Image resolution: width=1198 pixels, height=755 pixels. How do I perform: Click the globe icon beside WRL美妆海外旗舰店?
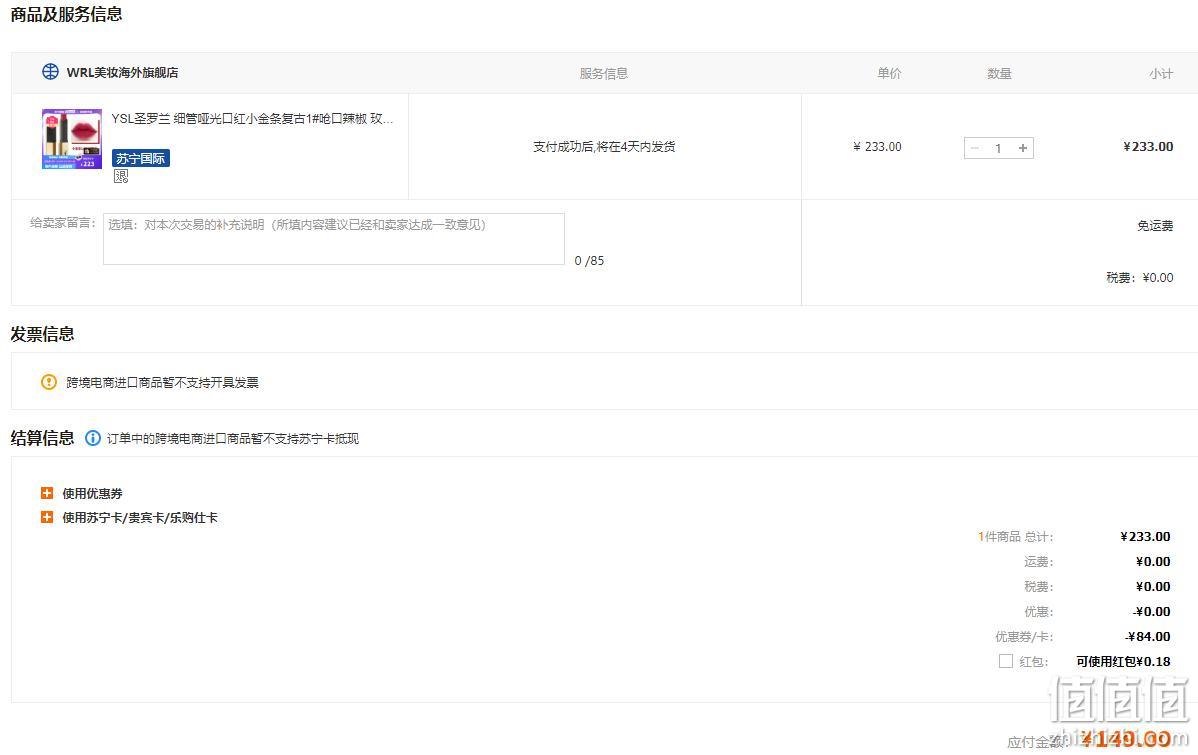50,72
